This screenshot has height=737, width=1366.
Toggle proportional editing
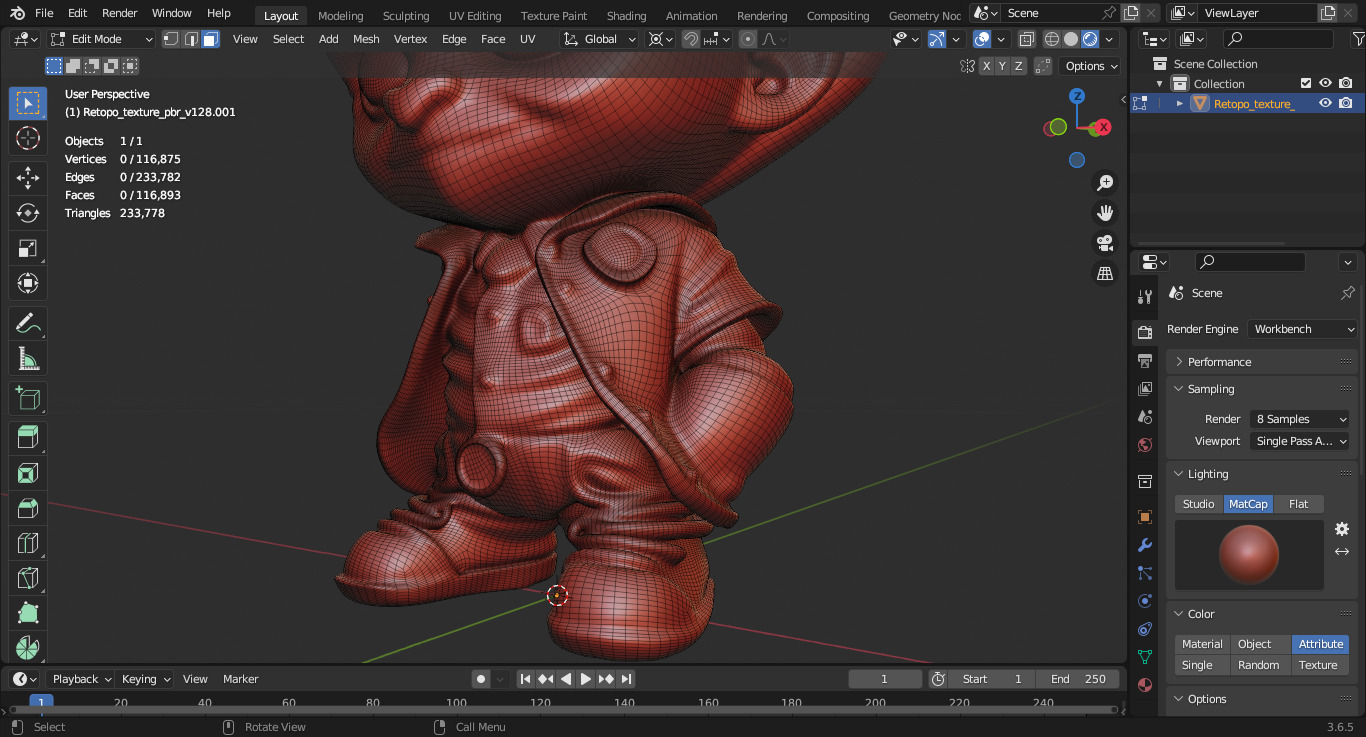click(x=748, y=39)
